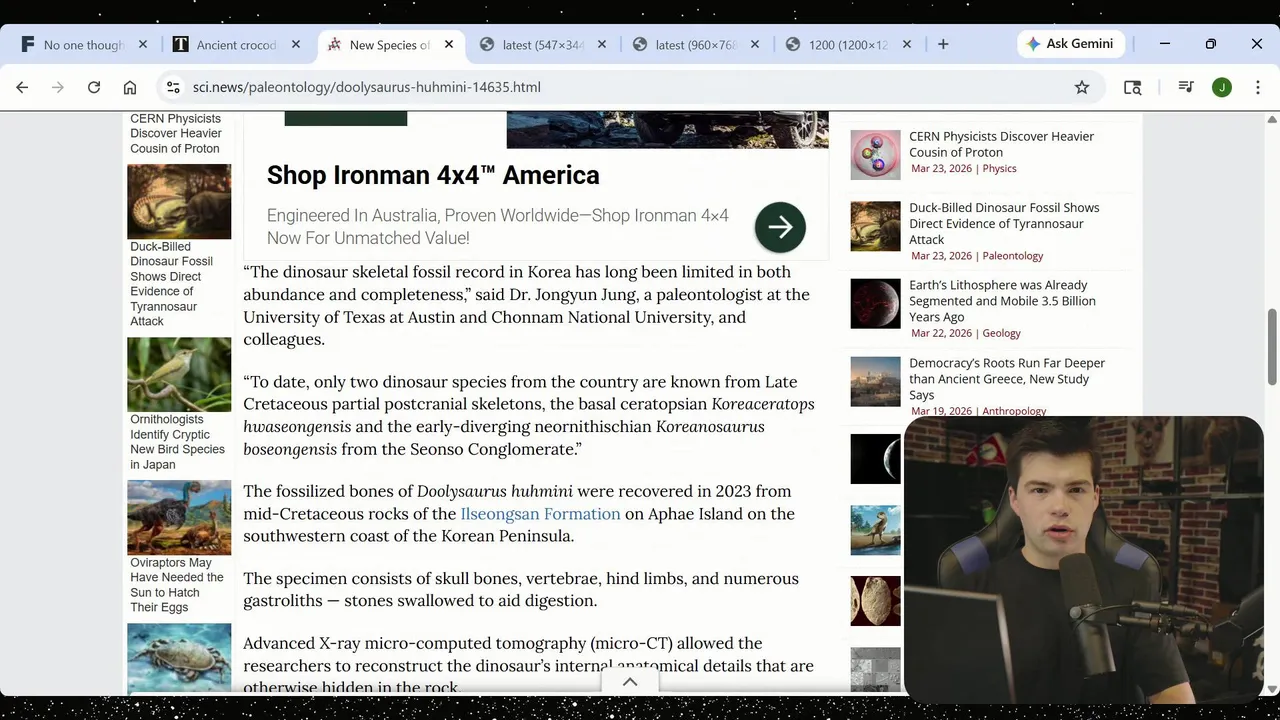The image size is (1280, 720).
Task: Click the red Earth lithosphere thumbnail
Action: pyautogui.click(x=875, y=304)
